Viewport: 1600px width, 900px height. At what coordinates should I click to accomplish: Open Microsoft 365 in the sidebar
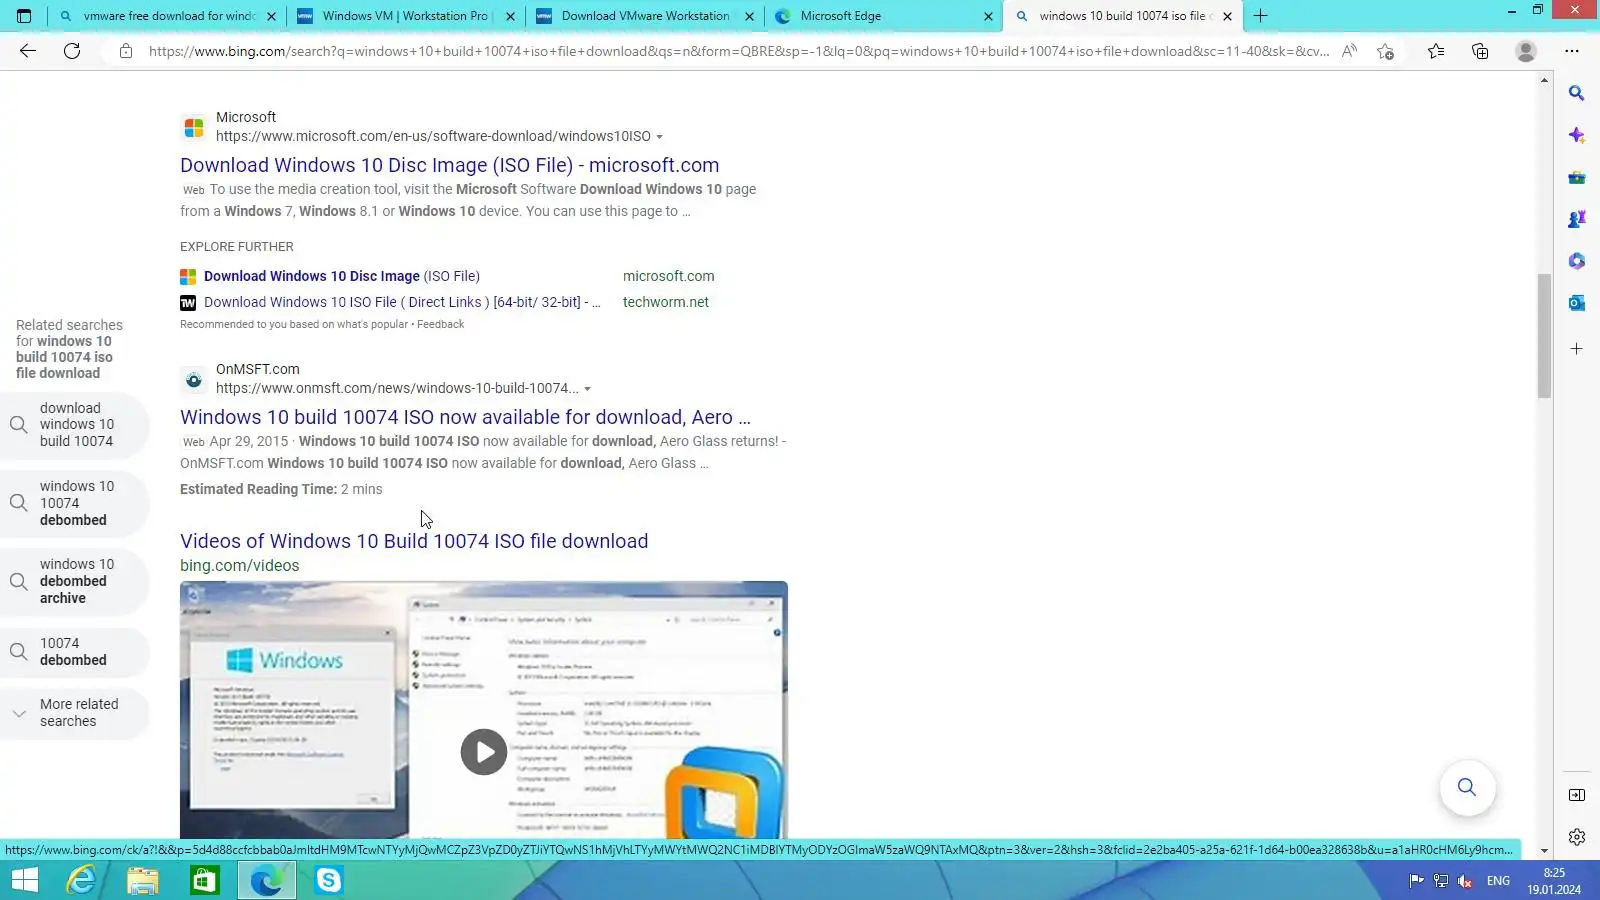1577,261
